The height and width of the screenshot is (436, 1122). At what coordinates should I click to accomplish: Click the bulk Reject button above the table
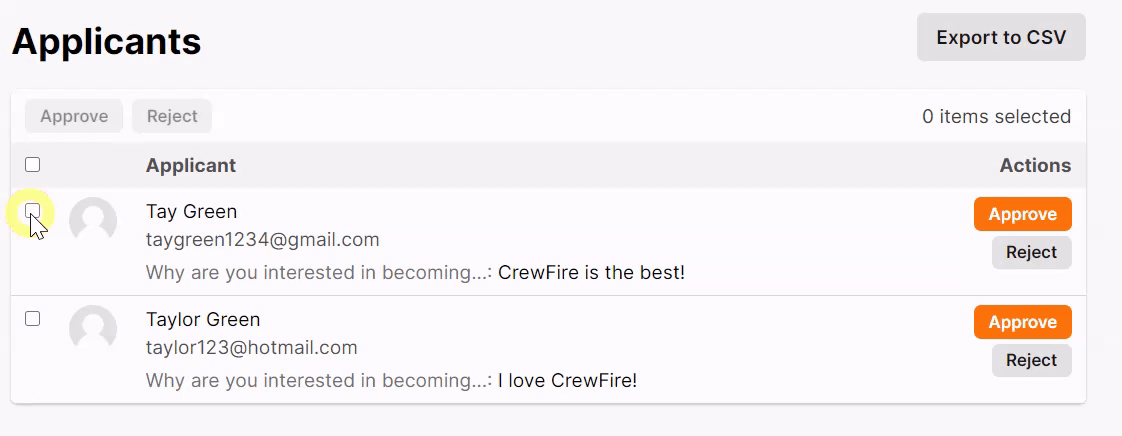(172, 116)
